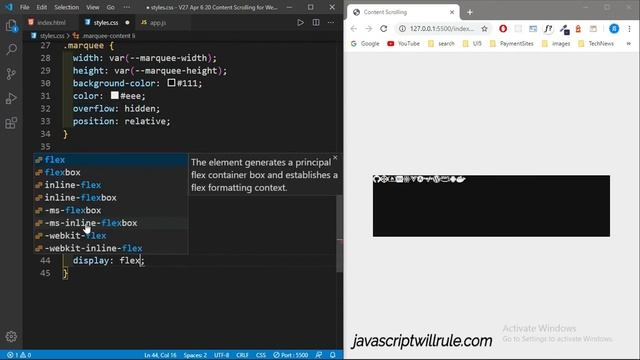Open the Explorer view in VS Code

(11, 26)
